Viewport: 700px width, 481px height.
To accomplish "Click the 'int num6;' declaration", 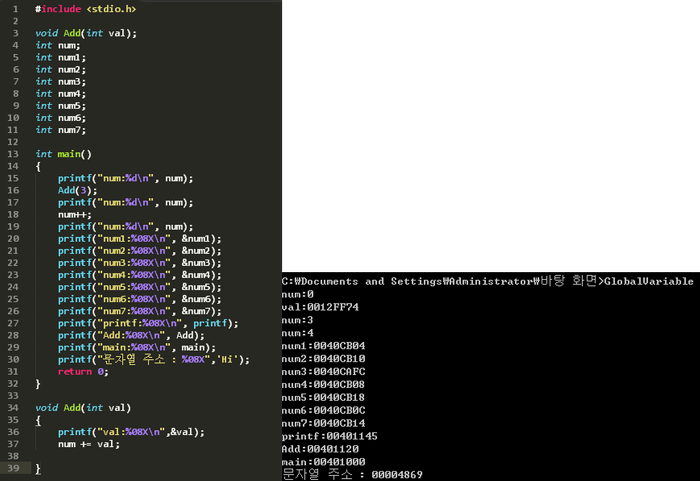I will [61, 117].
